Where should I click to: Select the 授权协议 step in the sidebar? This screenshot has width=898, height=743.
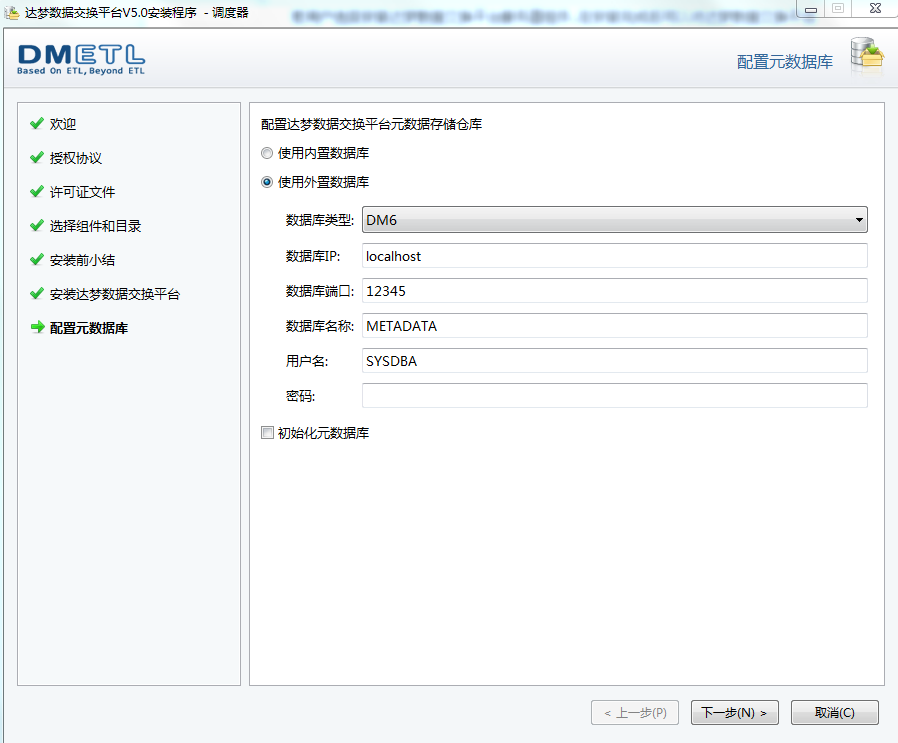76,158
